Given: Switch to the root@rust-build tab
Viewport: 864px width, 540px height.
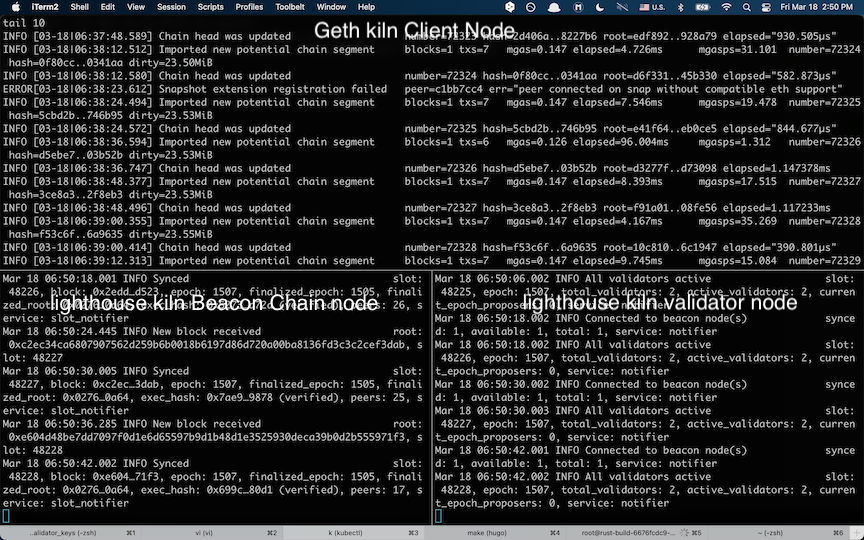Looking at the screenshot, I should coord(636,533).
